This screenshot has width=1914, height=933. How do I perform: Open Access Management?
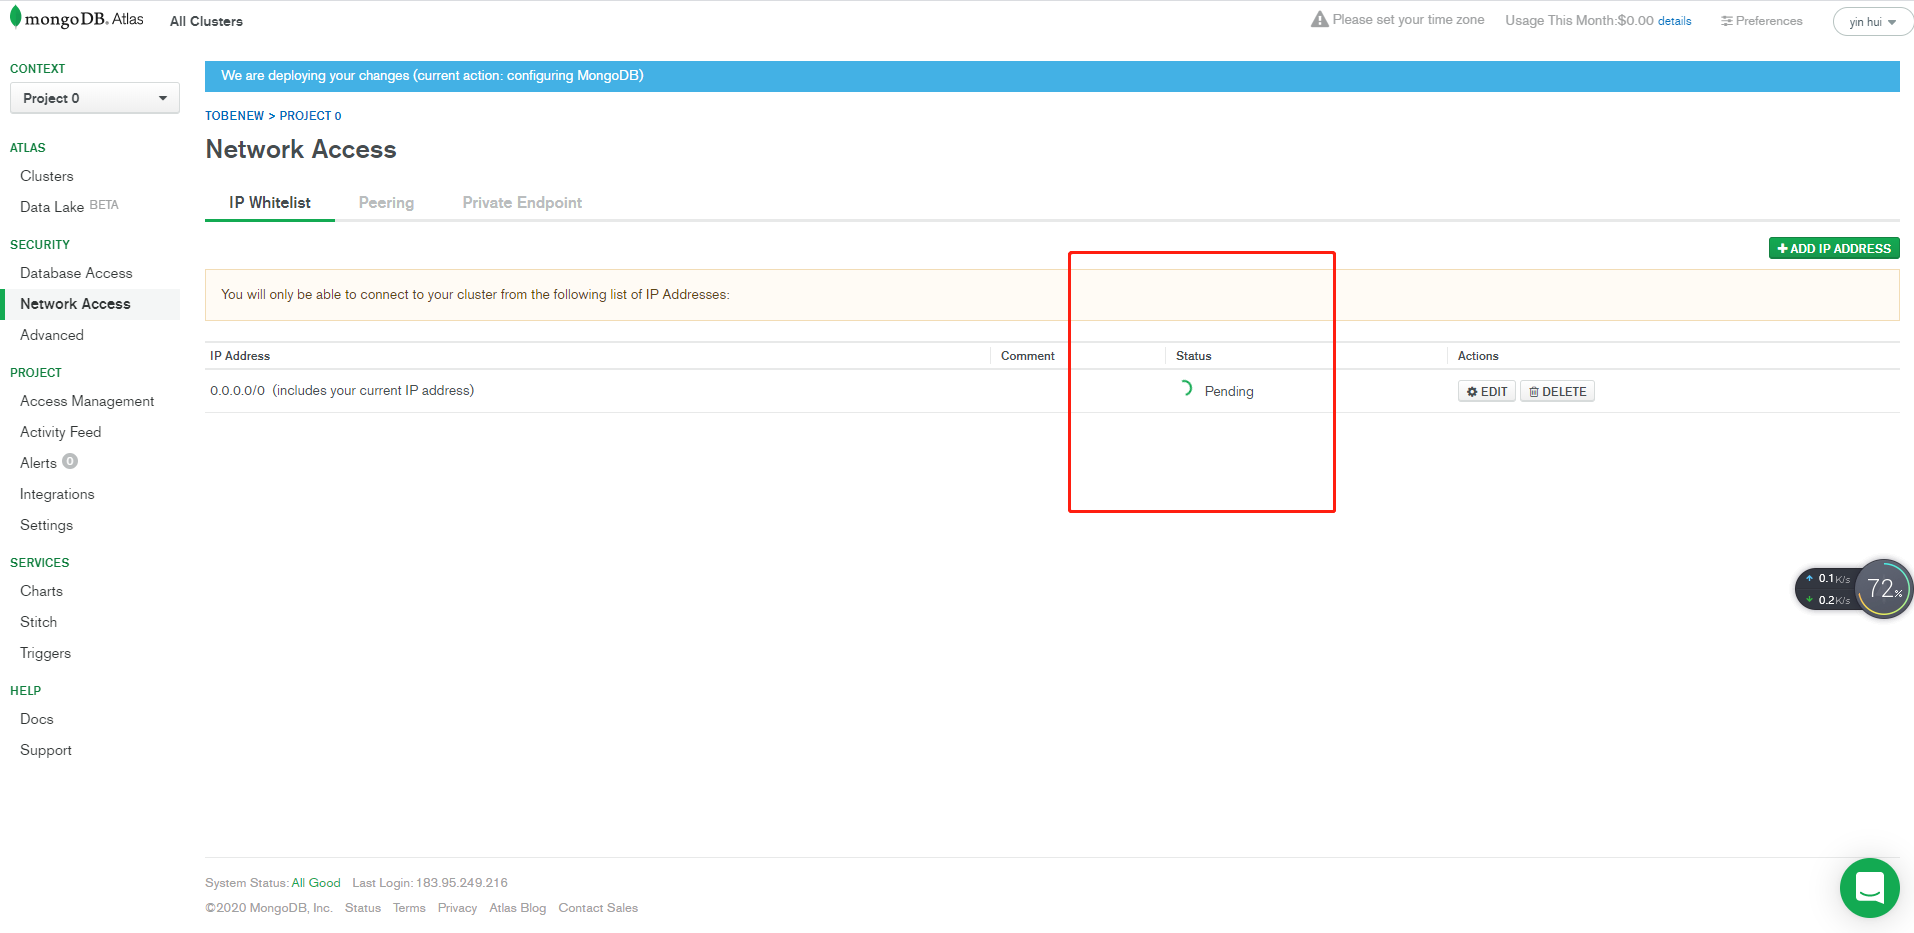(87, 401)
